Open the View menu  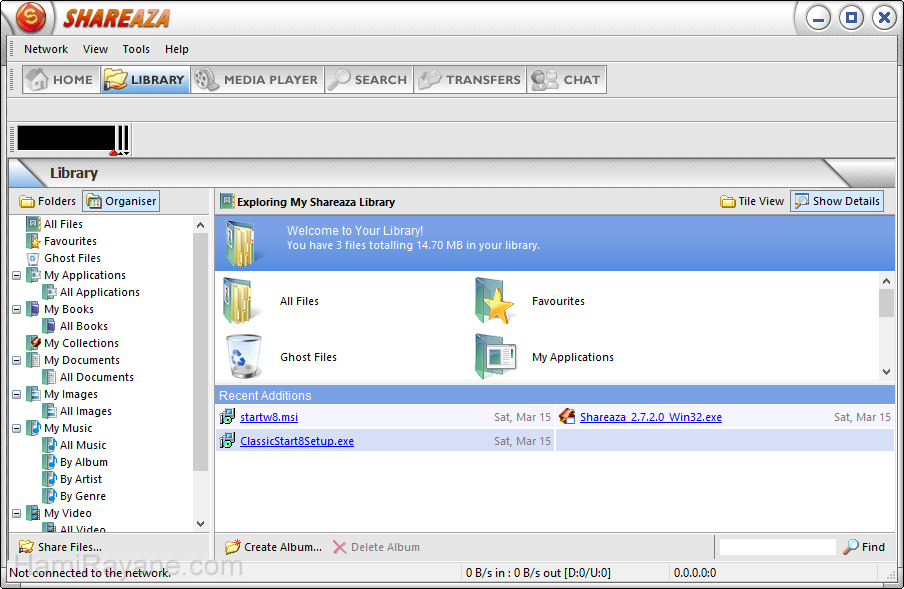click(95, 49)
